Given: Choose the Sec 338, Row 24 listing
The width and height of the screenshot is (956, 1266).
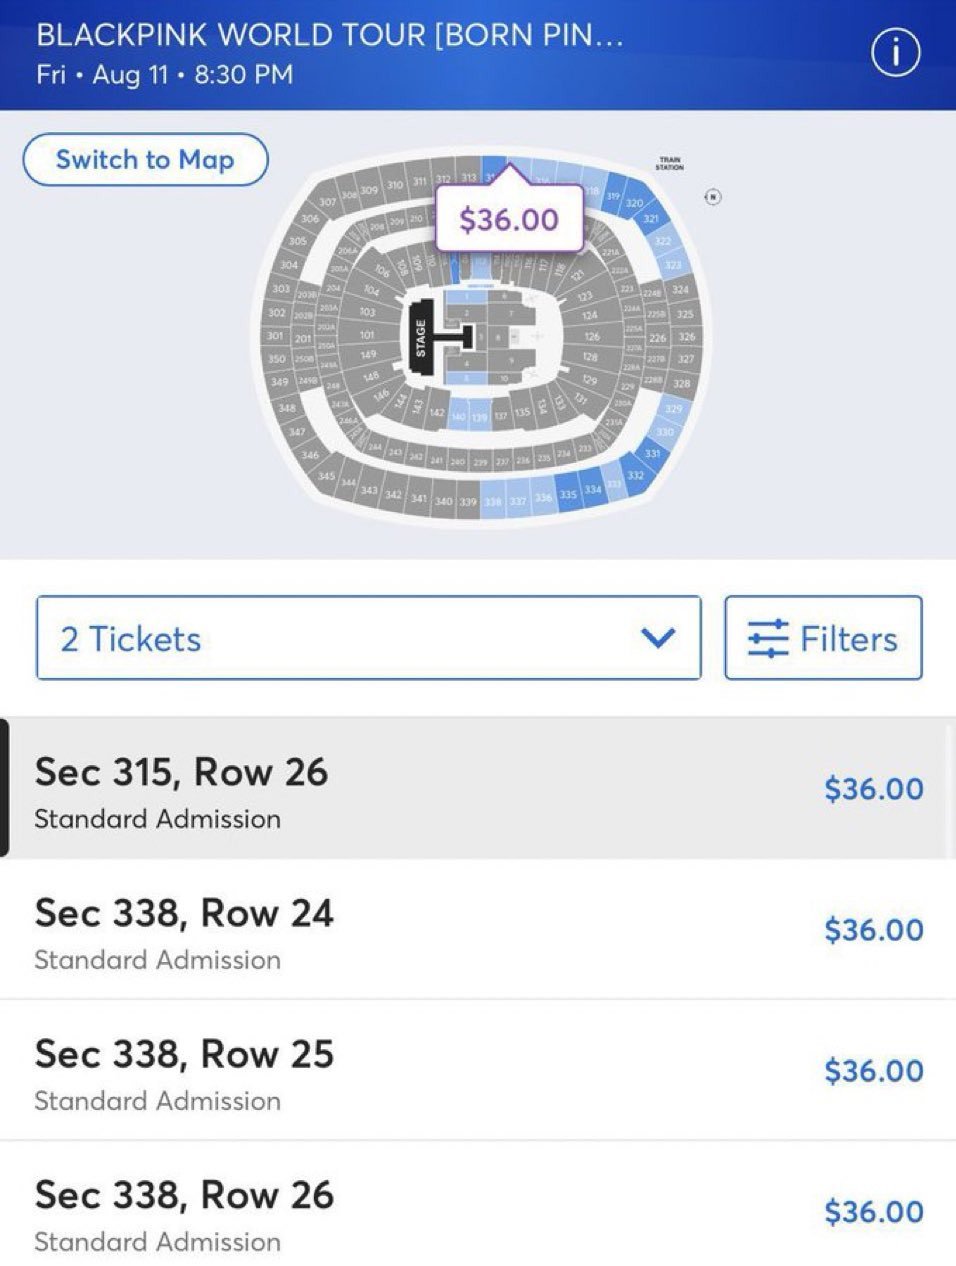Looking at the screenshot, I should [x=478, y=929].
